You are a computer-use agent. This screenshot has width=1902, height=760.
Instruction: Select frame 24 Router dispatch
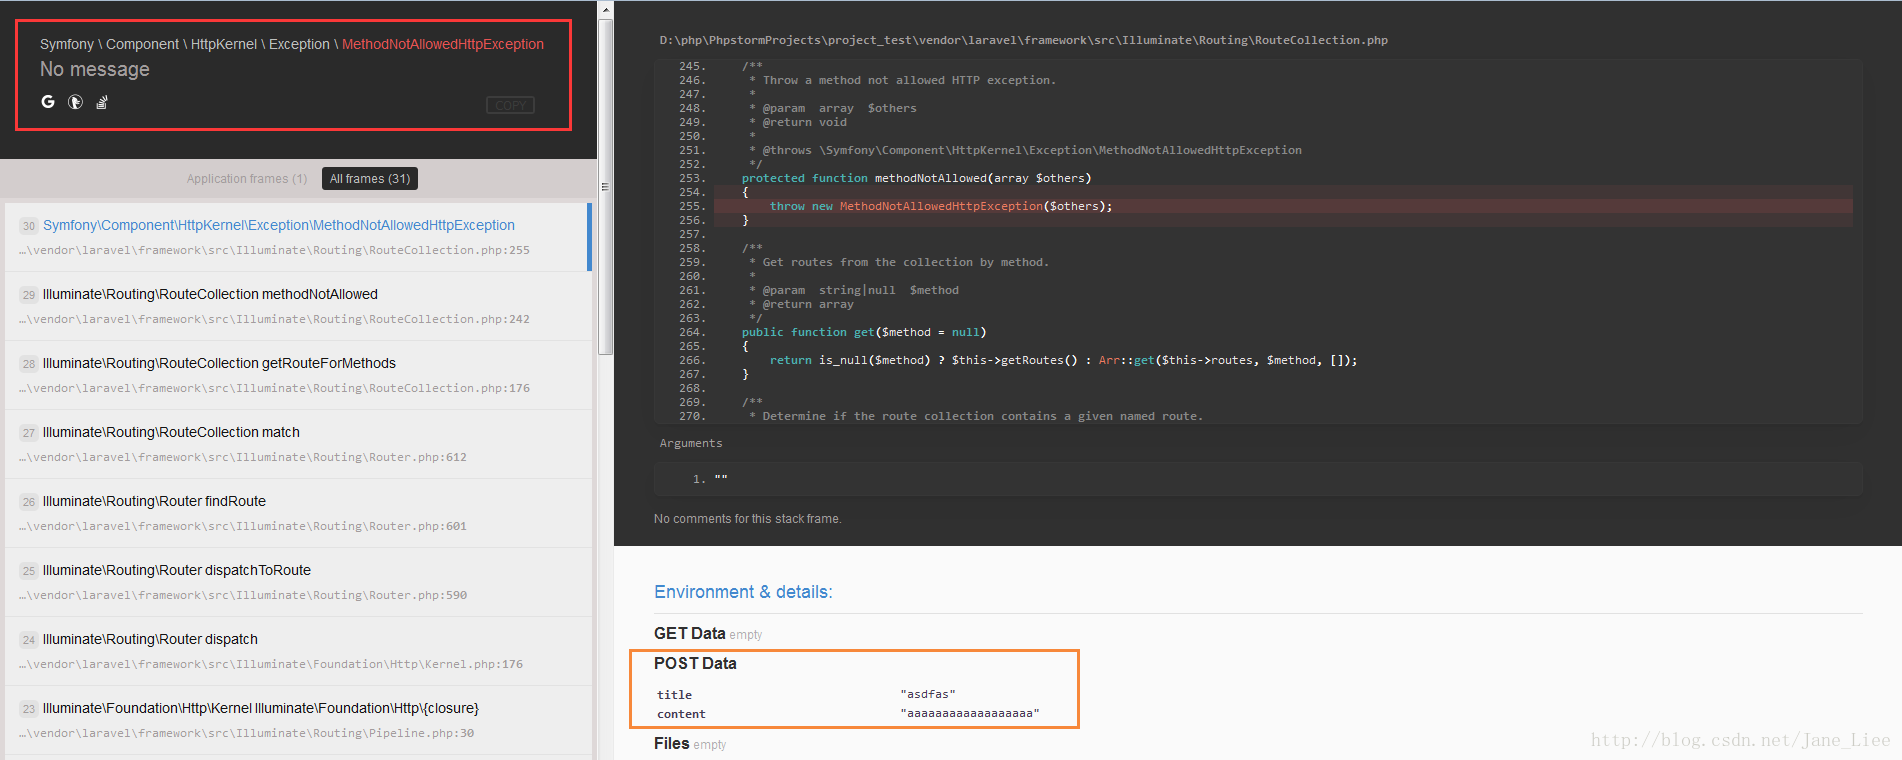click(x=298, y=651)
